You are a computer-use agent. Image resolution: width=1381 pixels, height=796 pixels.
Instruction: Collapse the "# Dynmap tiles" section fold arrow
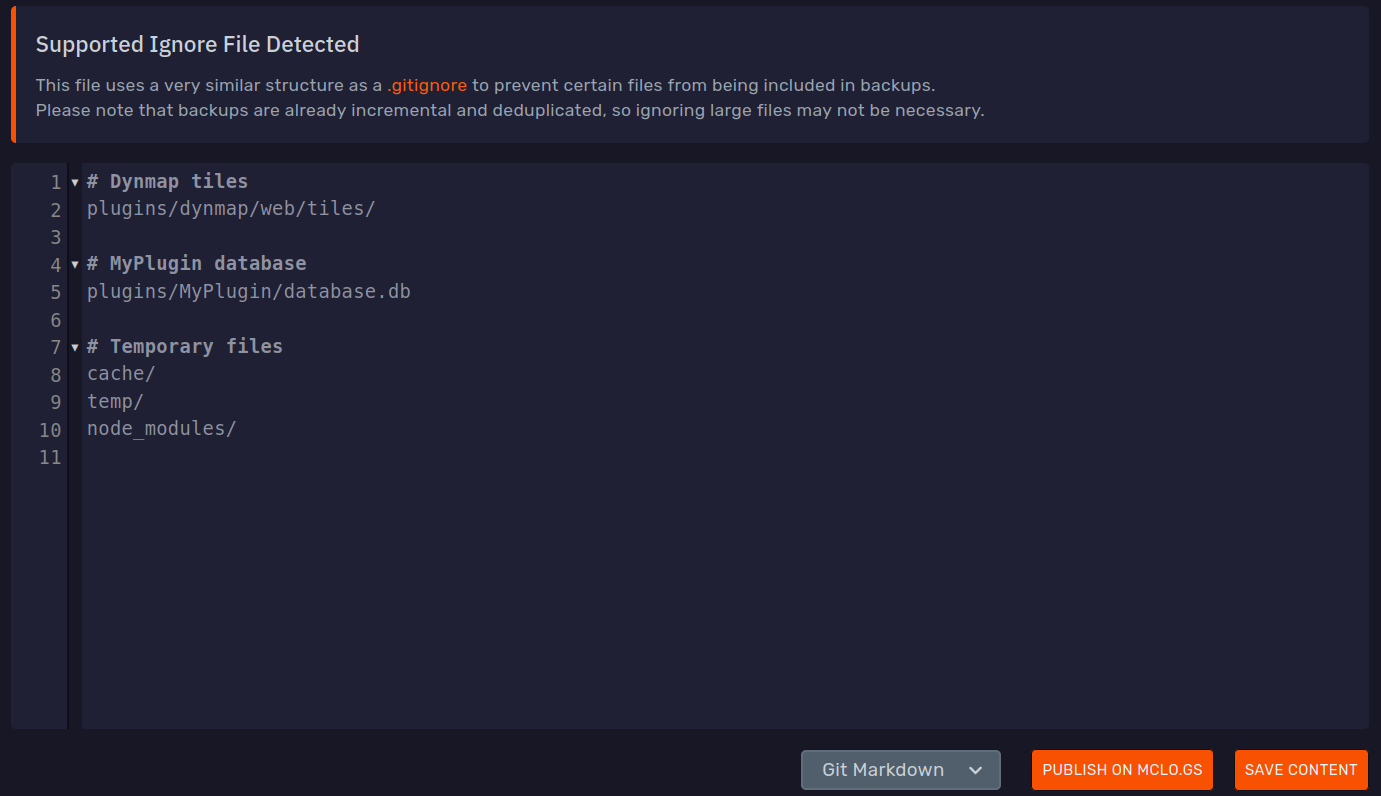(x=74, y=182)
